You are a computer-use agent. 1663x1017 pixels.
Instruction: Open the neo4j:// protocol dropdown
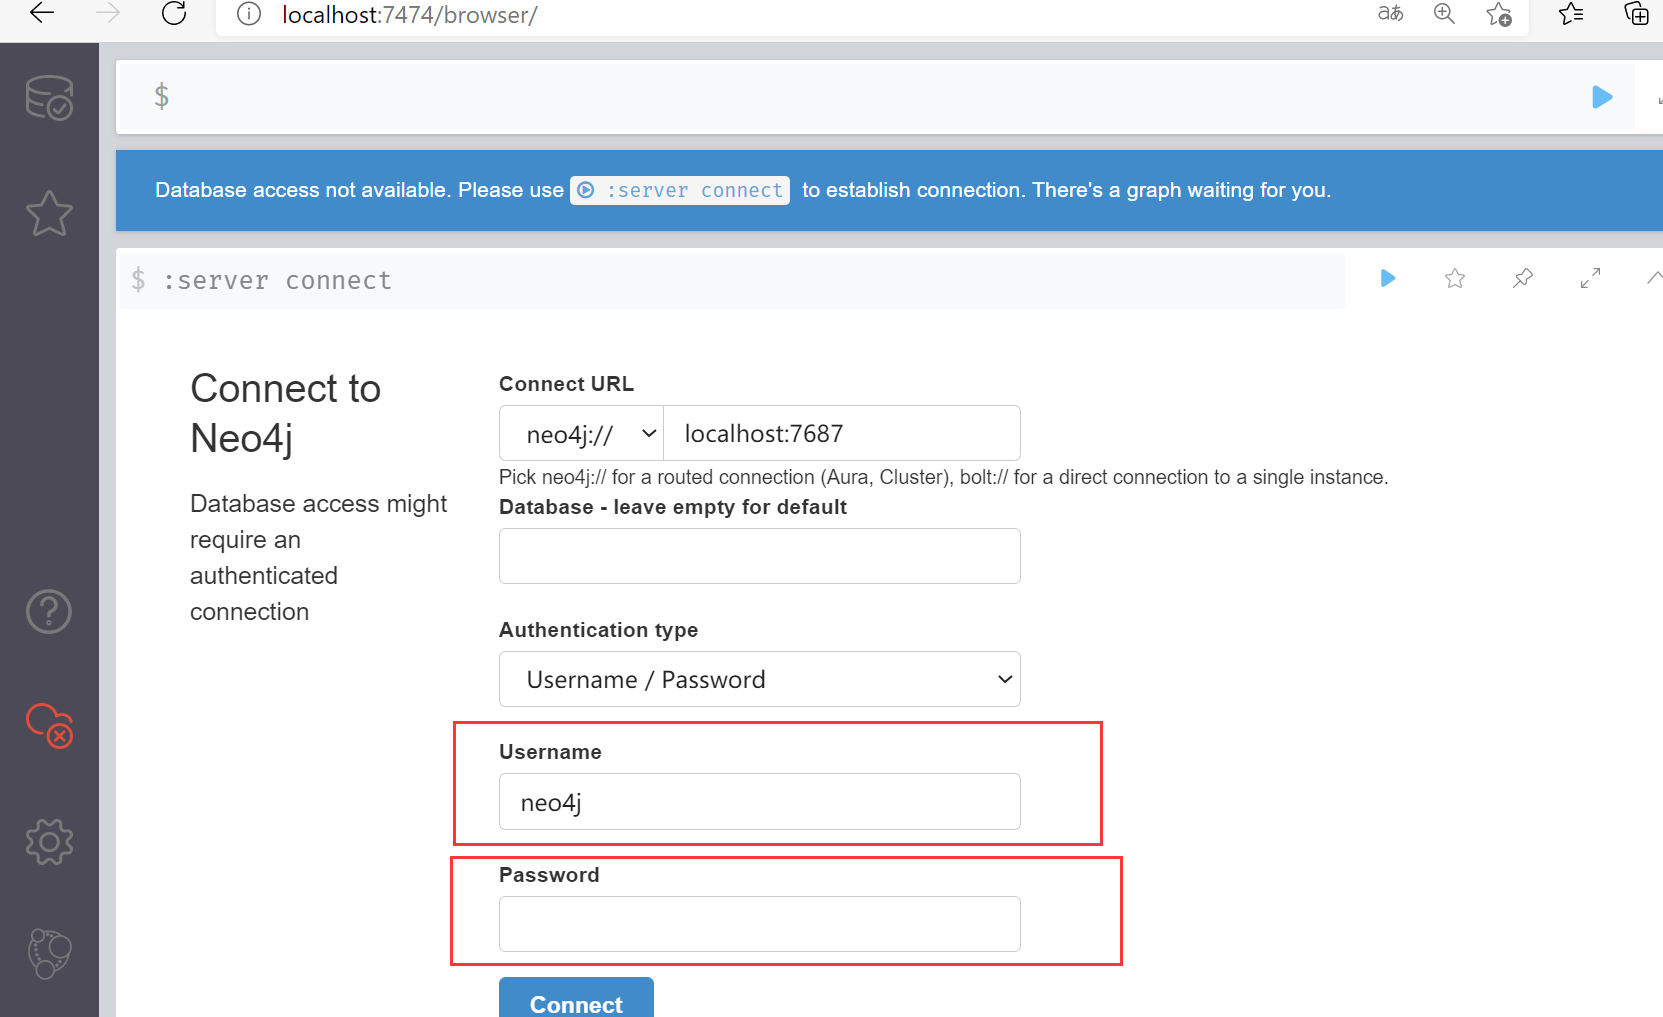[x=581, y=434]
